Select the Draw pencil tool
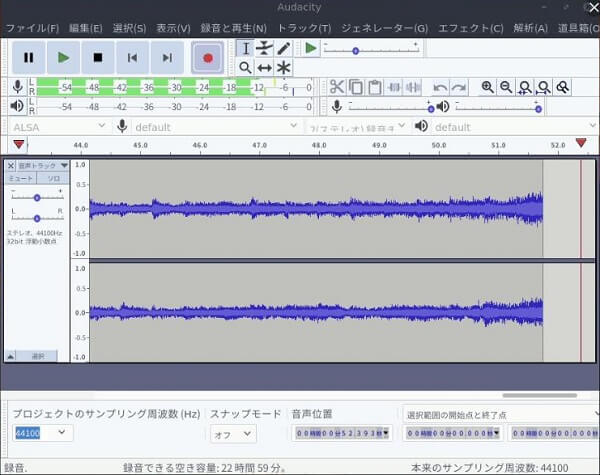This screenshot has height=475, width=600. [284, 48]
